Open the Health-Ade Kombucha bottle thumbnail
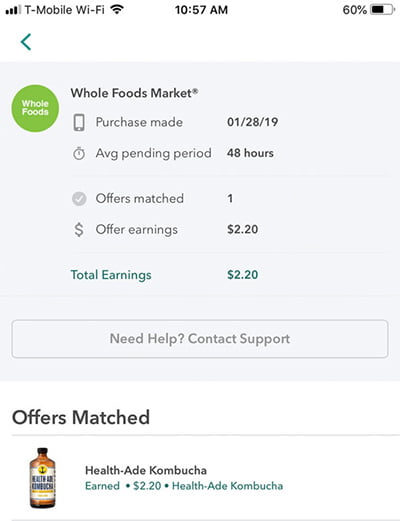The width and height of the screenshot is (400, 521). pos(42,478)
